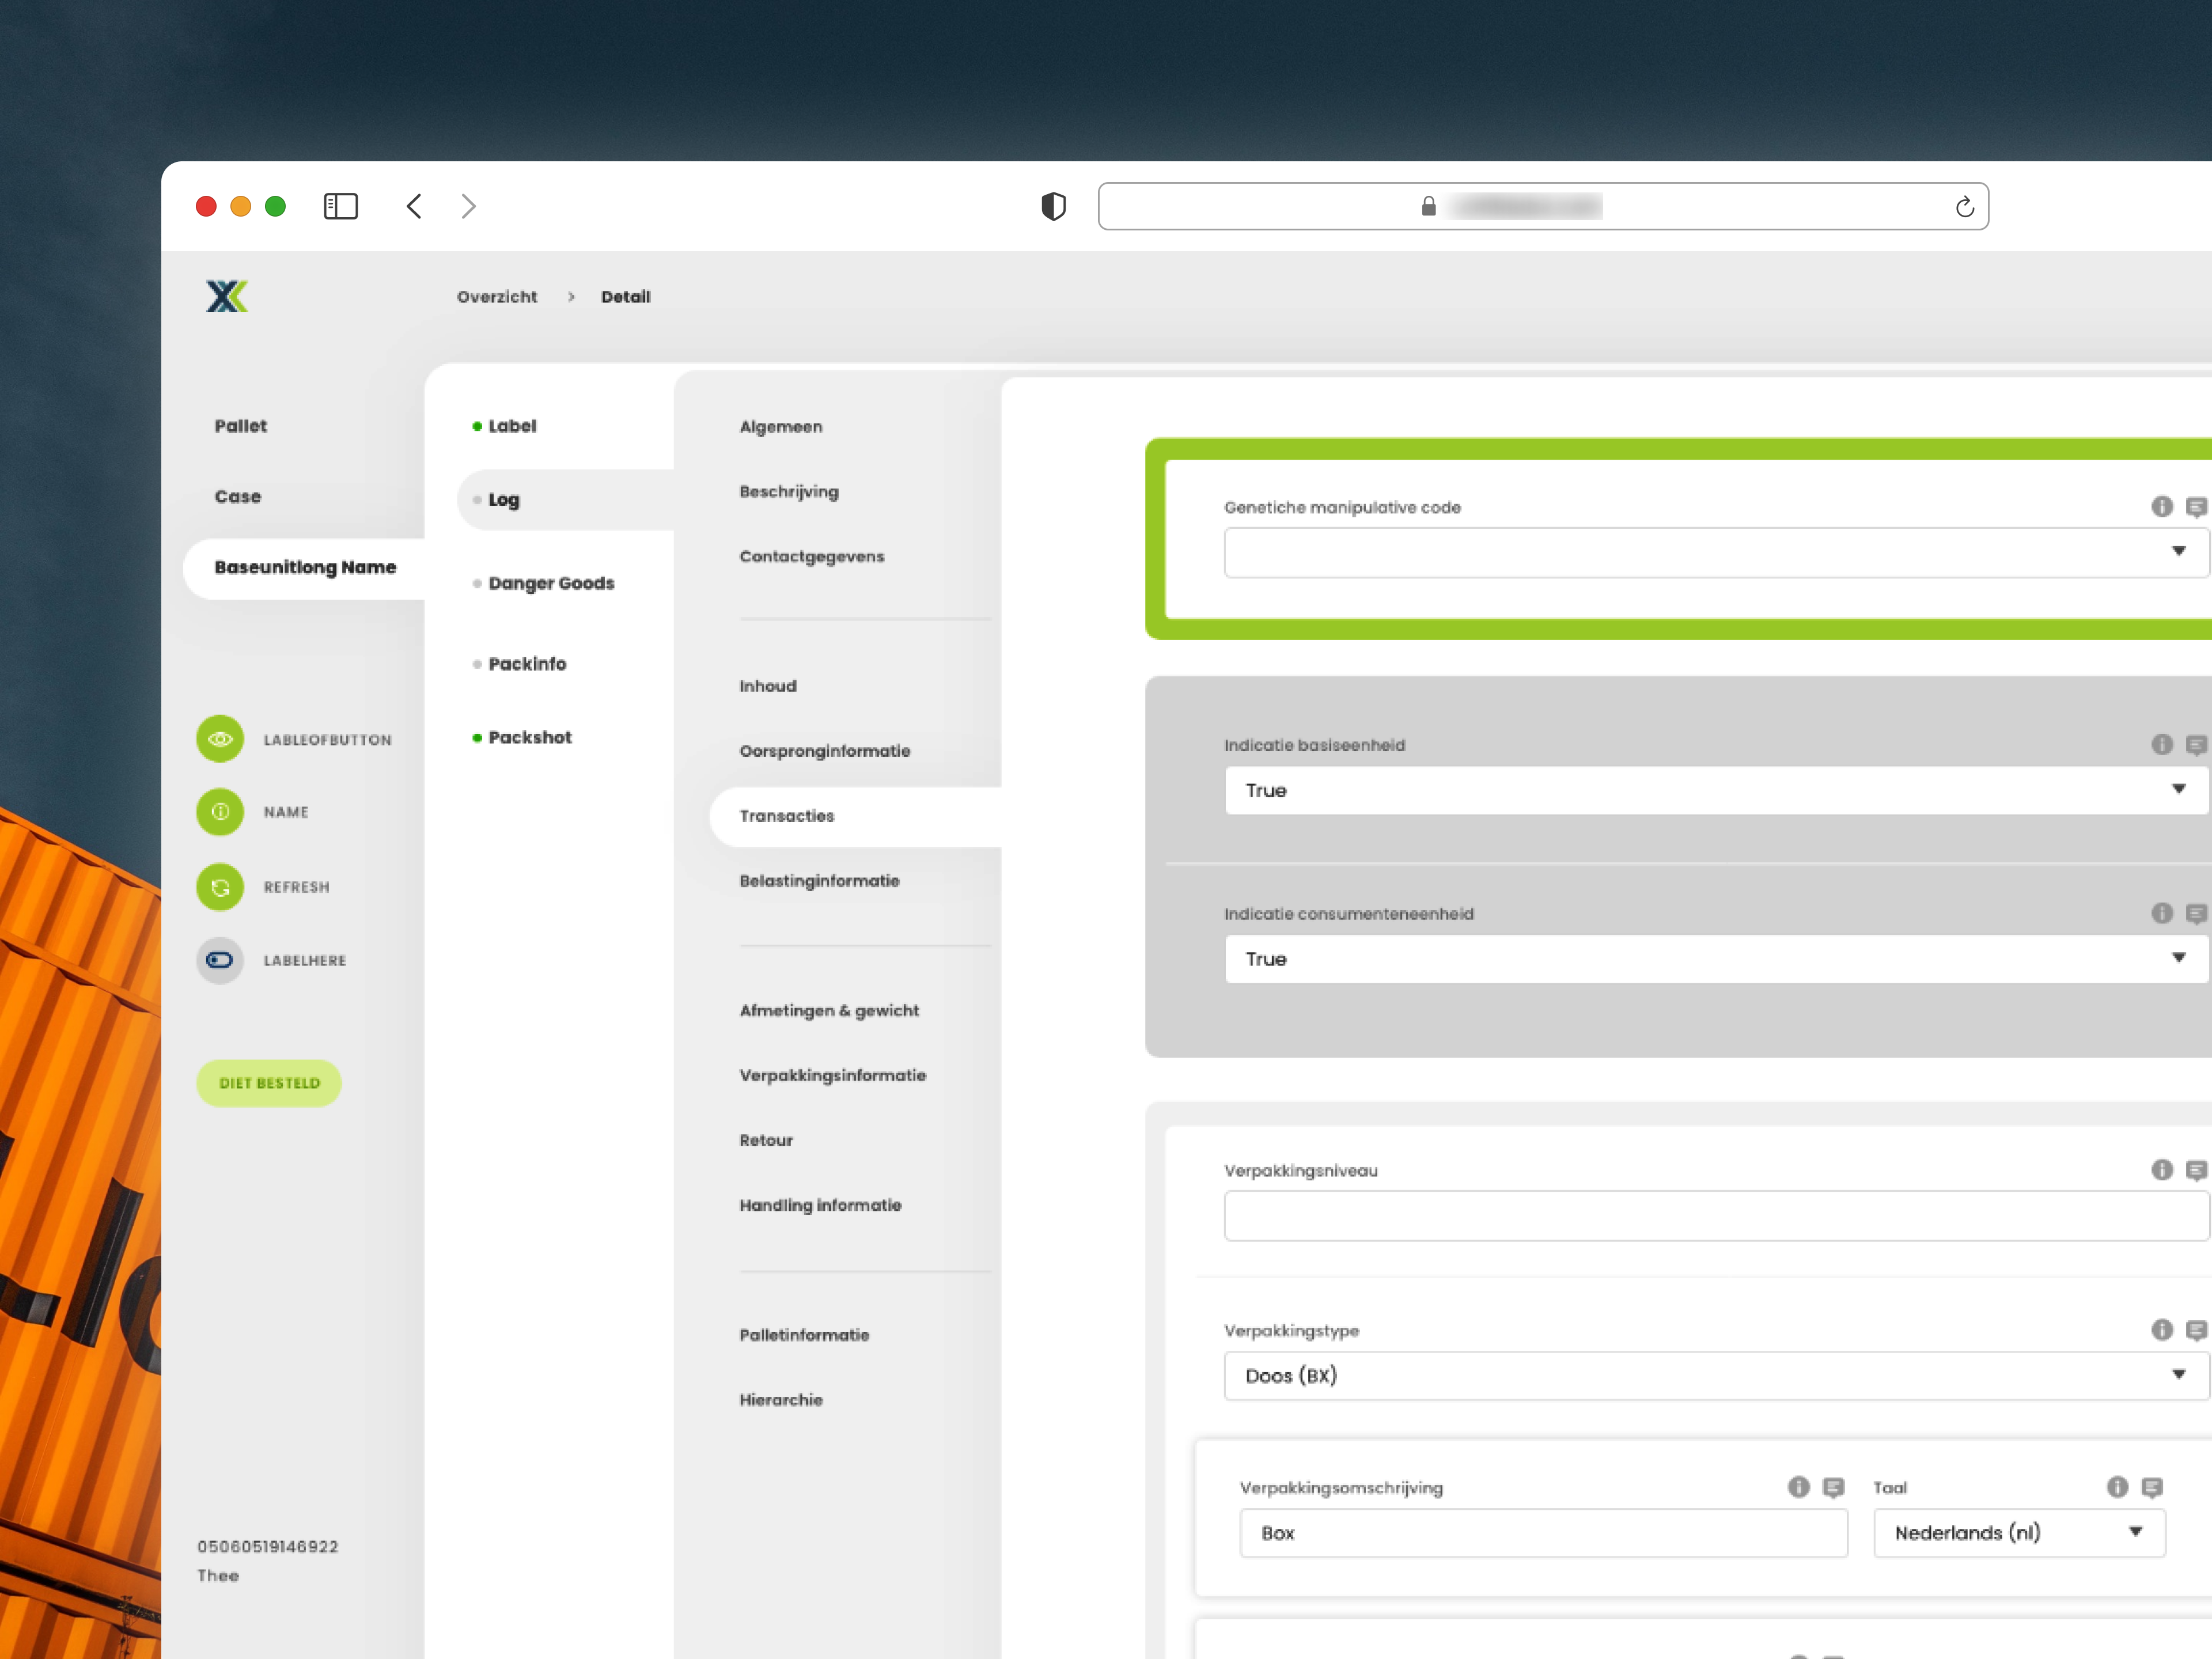The height and width of the screenshot is (1659, 2212).
Task: Click the Refresh icon in the sidebar
Action: pos(220,887)
